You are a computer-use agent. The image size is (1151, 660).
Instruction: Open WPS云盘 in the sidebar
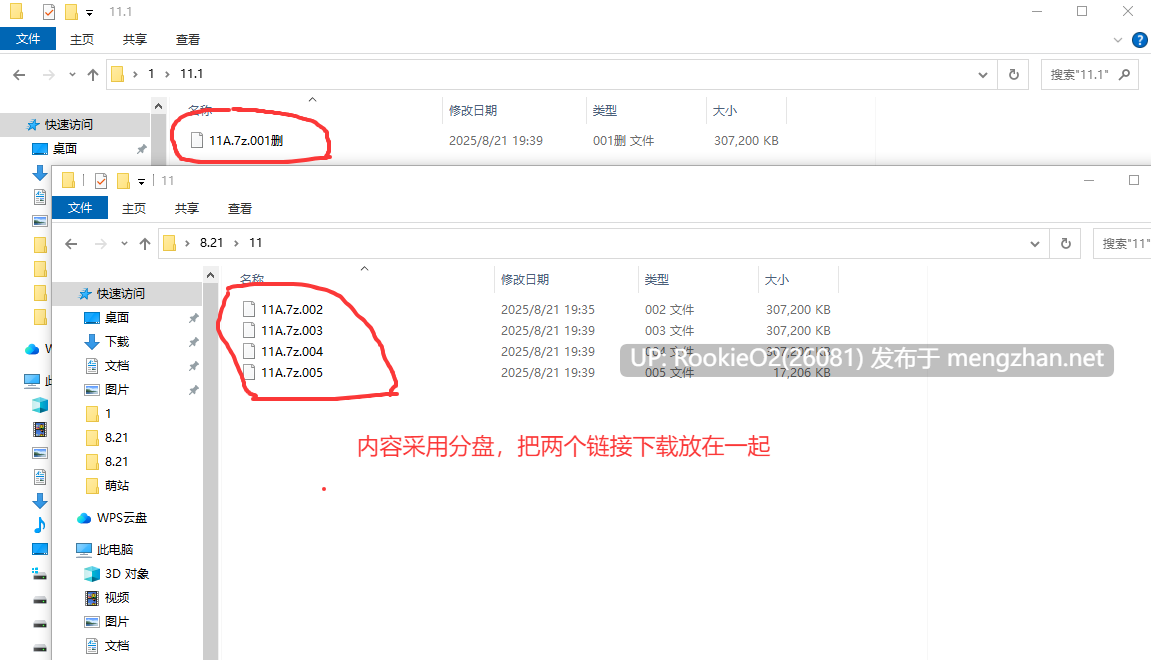pyautogui.click(x=122, y=518)
